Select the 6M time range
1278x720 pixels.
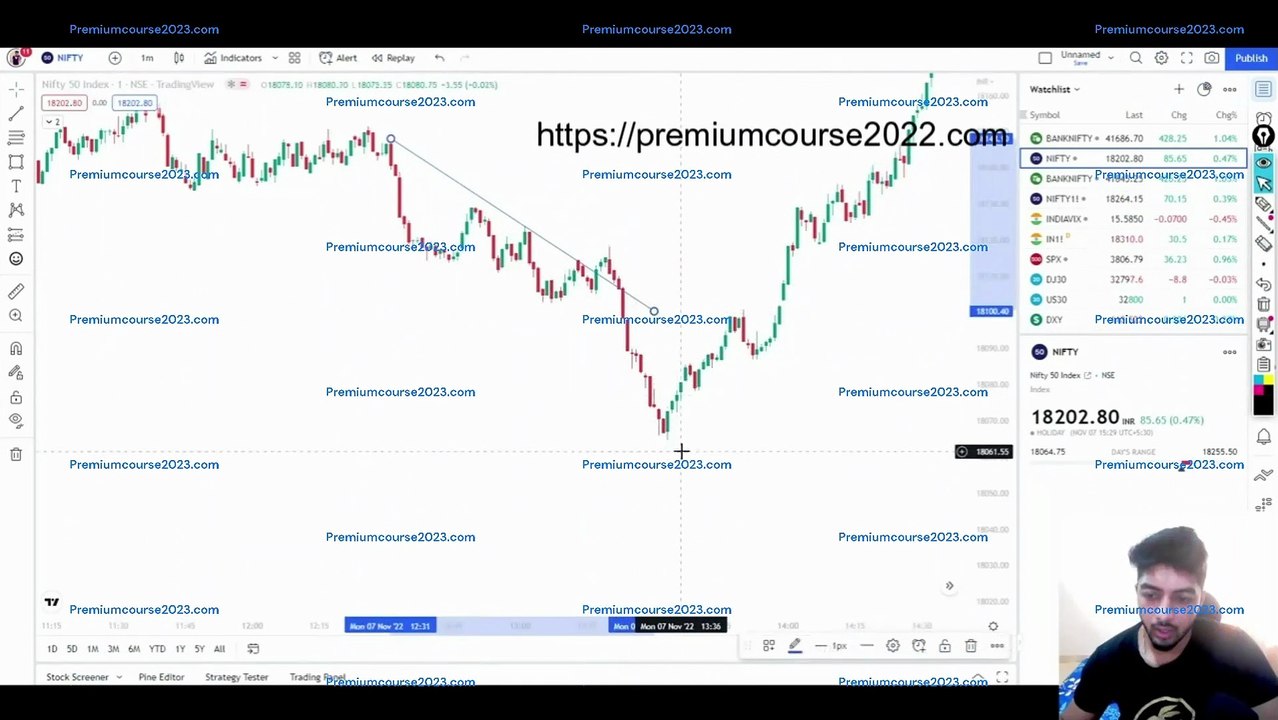(134, 649)
